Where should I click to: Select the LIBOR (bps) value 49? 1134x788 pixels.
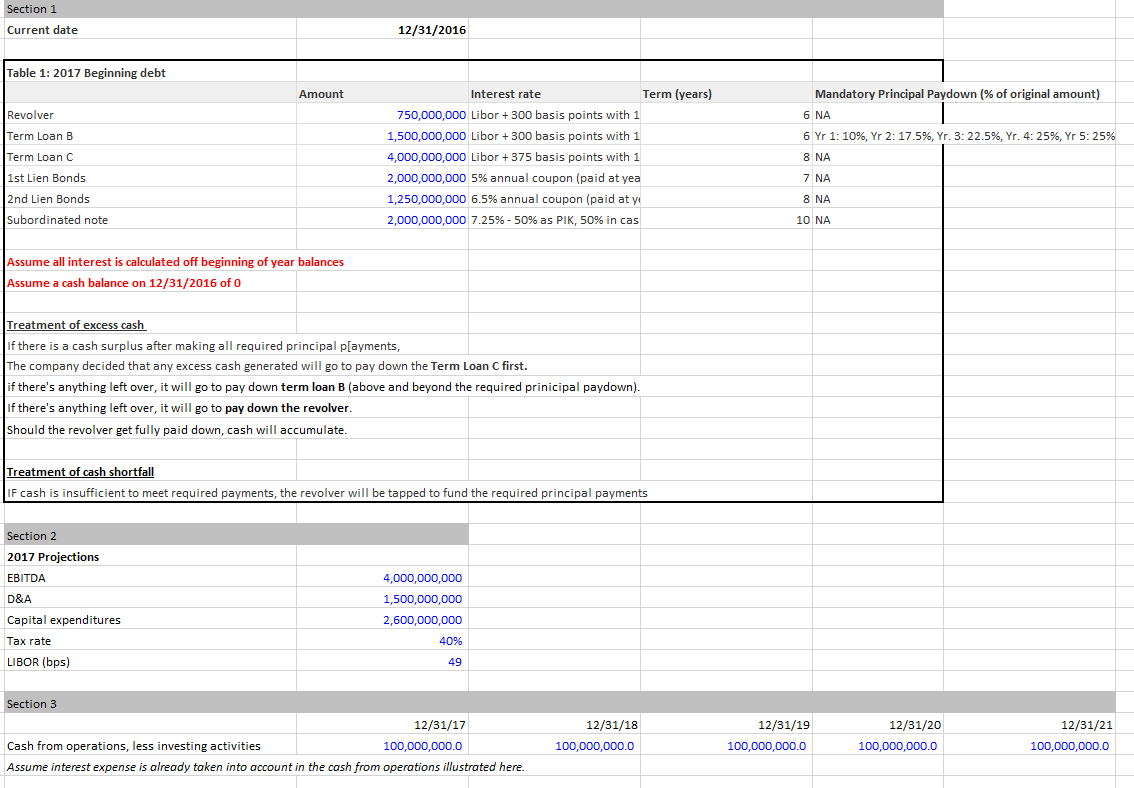pos(455,661)
